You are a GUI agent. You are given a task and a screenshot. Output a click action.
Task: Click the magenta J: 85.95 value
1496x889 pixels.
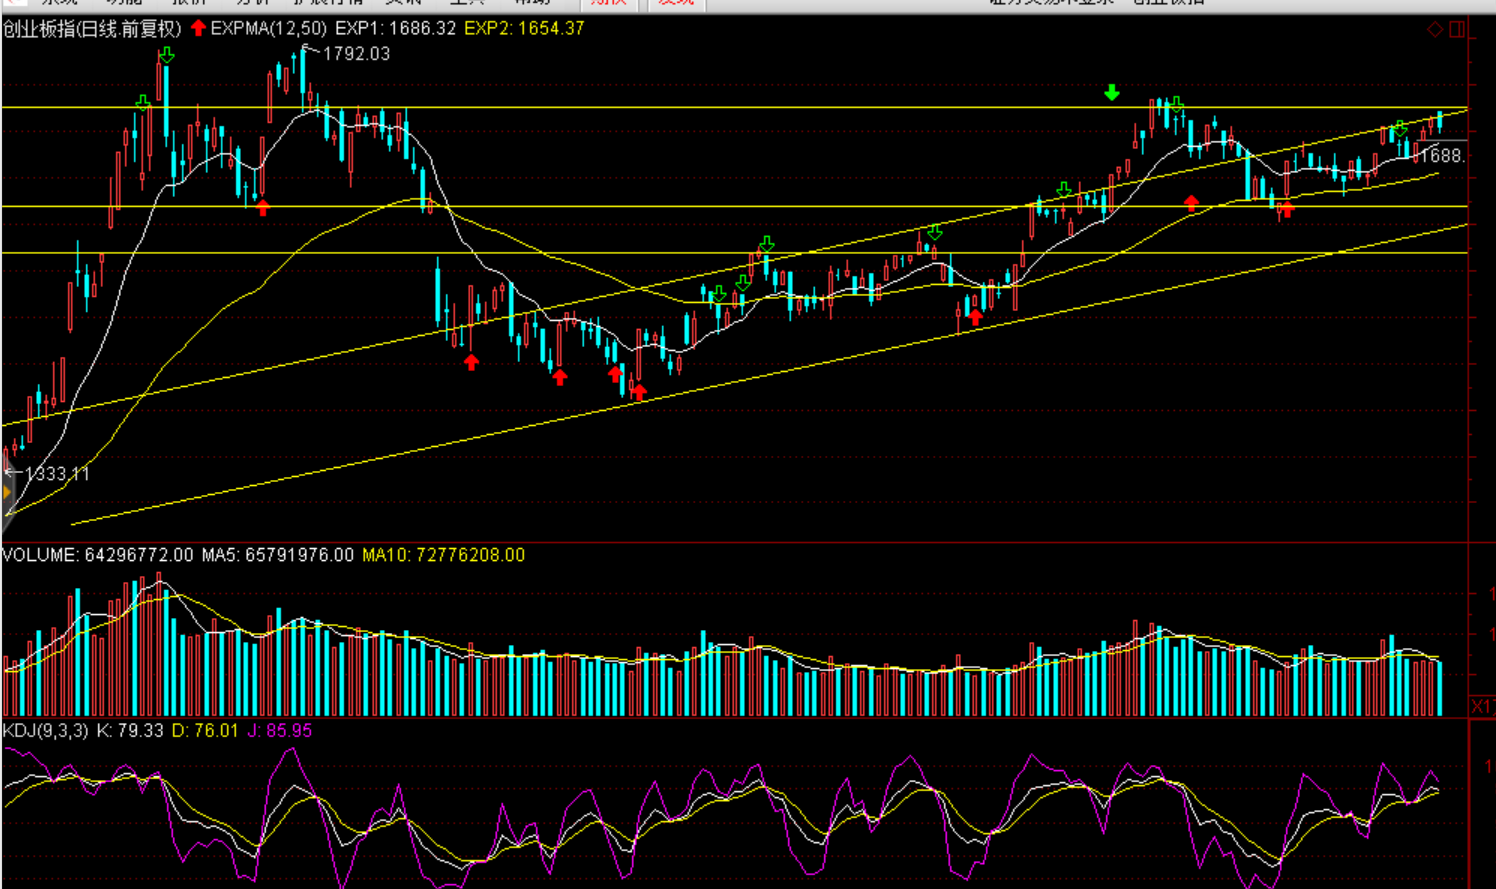(x=280, y=731)
